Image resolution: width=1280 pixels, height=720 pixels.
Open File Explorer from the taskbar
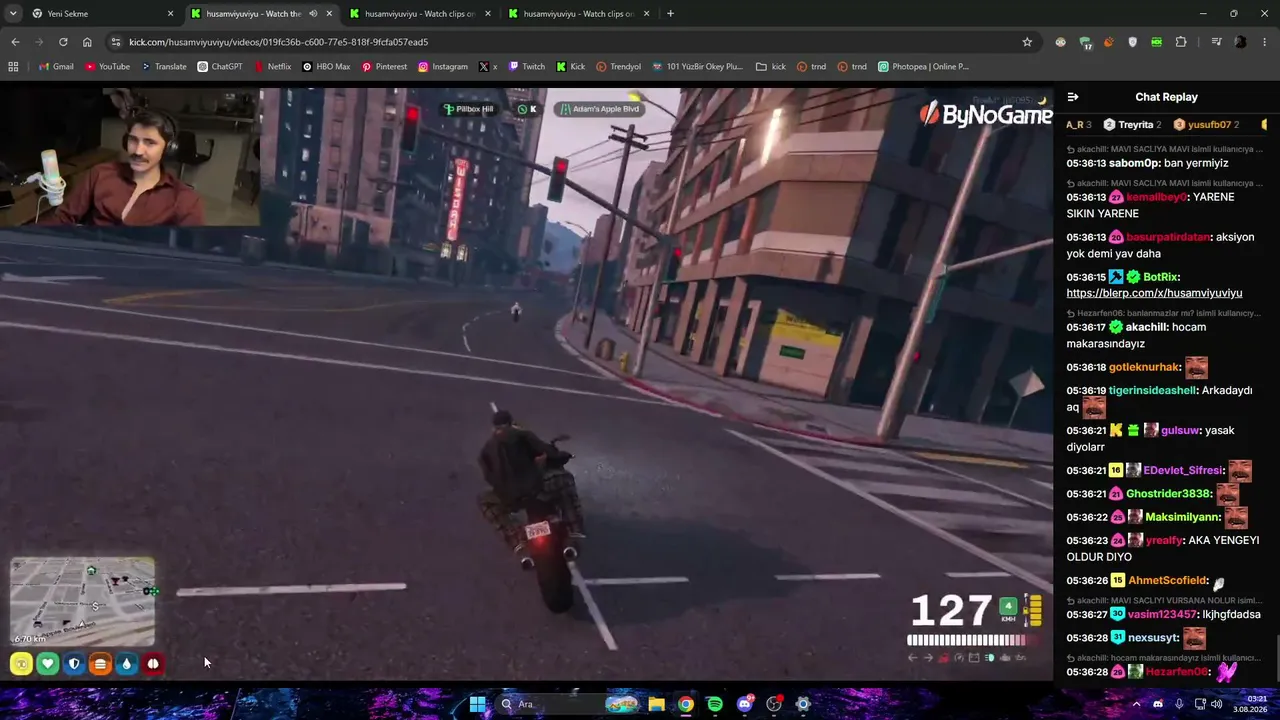(656, 704)
